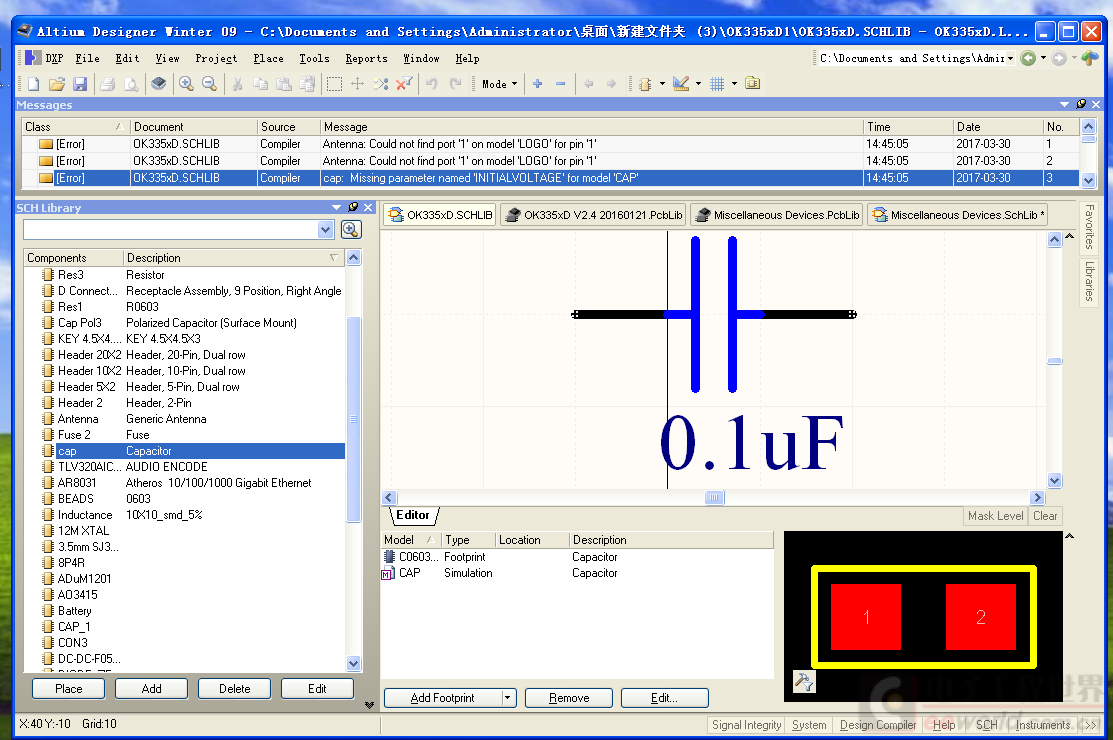The width and height of the screenshot is (1113, 740).
Task: Switch to Miscellaneous Devices.SchLib tab
Action: tap(958, 215)
